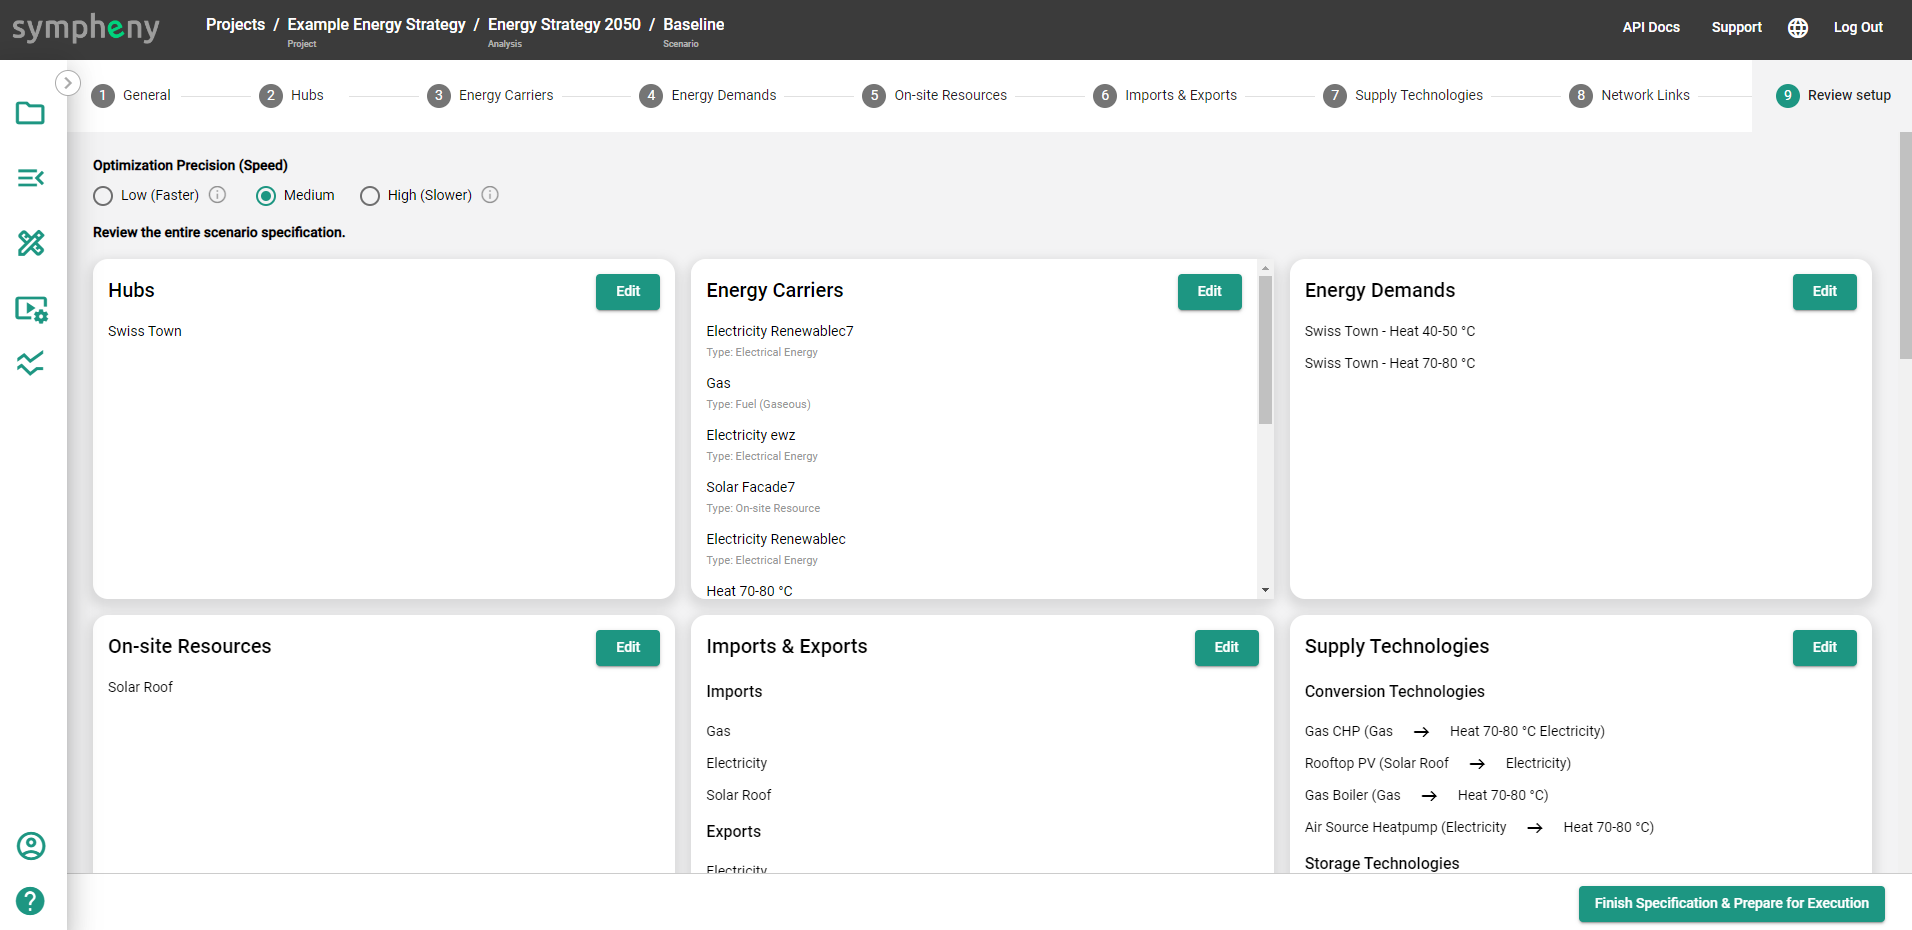1912x930 pixels.
Task: Open the design tools ruler-pencil icon
Action: pyautogui.click(x=30, y=243)
